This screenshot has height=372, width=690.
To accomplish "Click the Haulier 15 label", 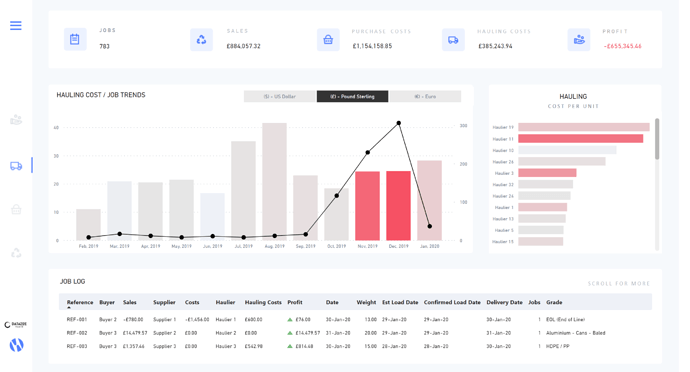I will click(503, 242).
